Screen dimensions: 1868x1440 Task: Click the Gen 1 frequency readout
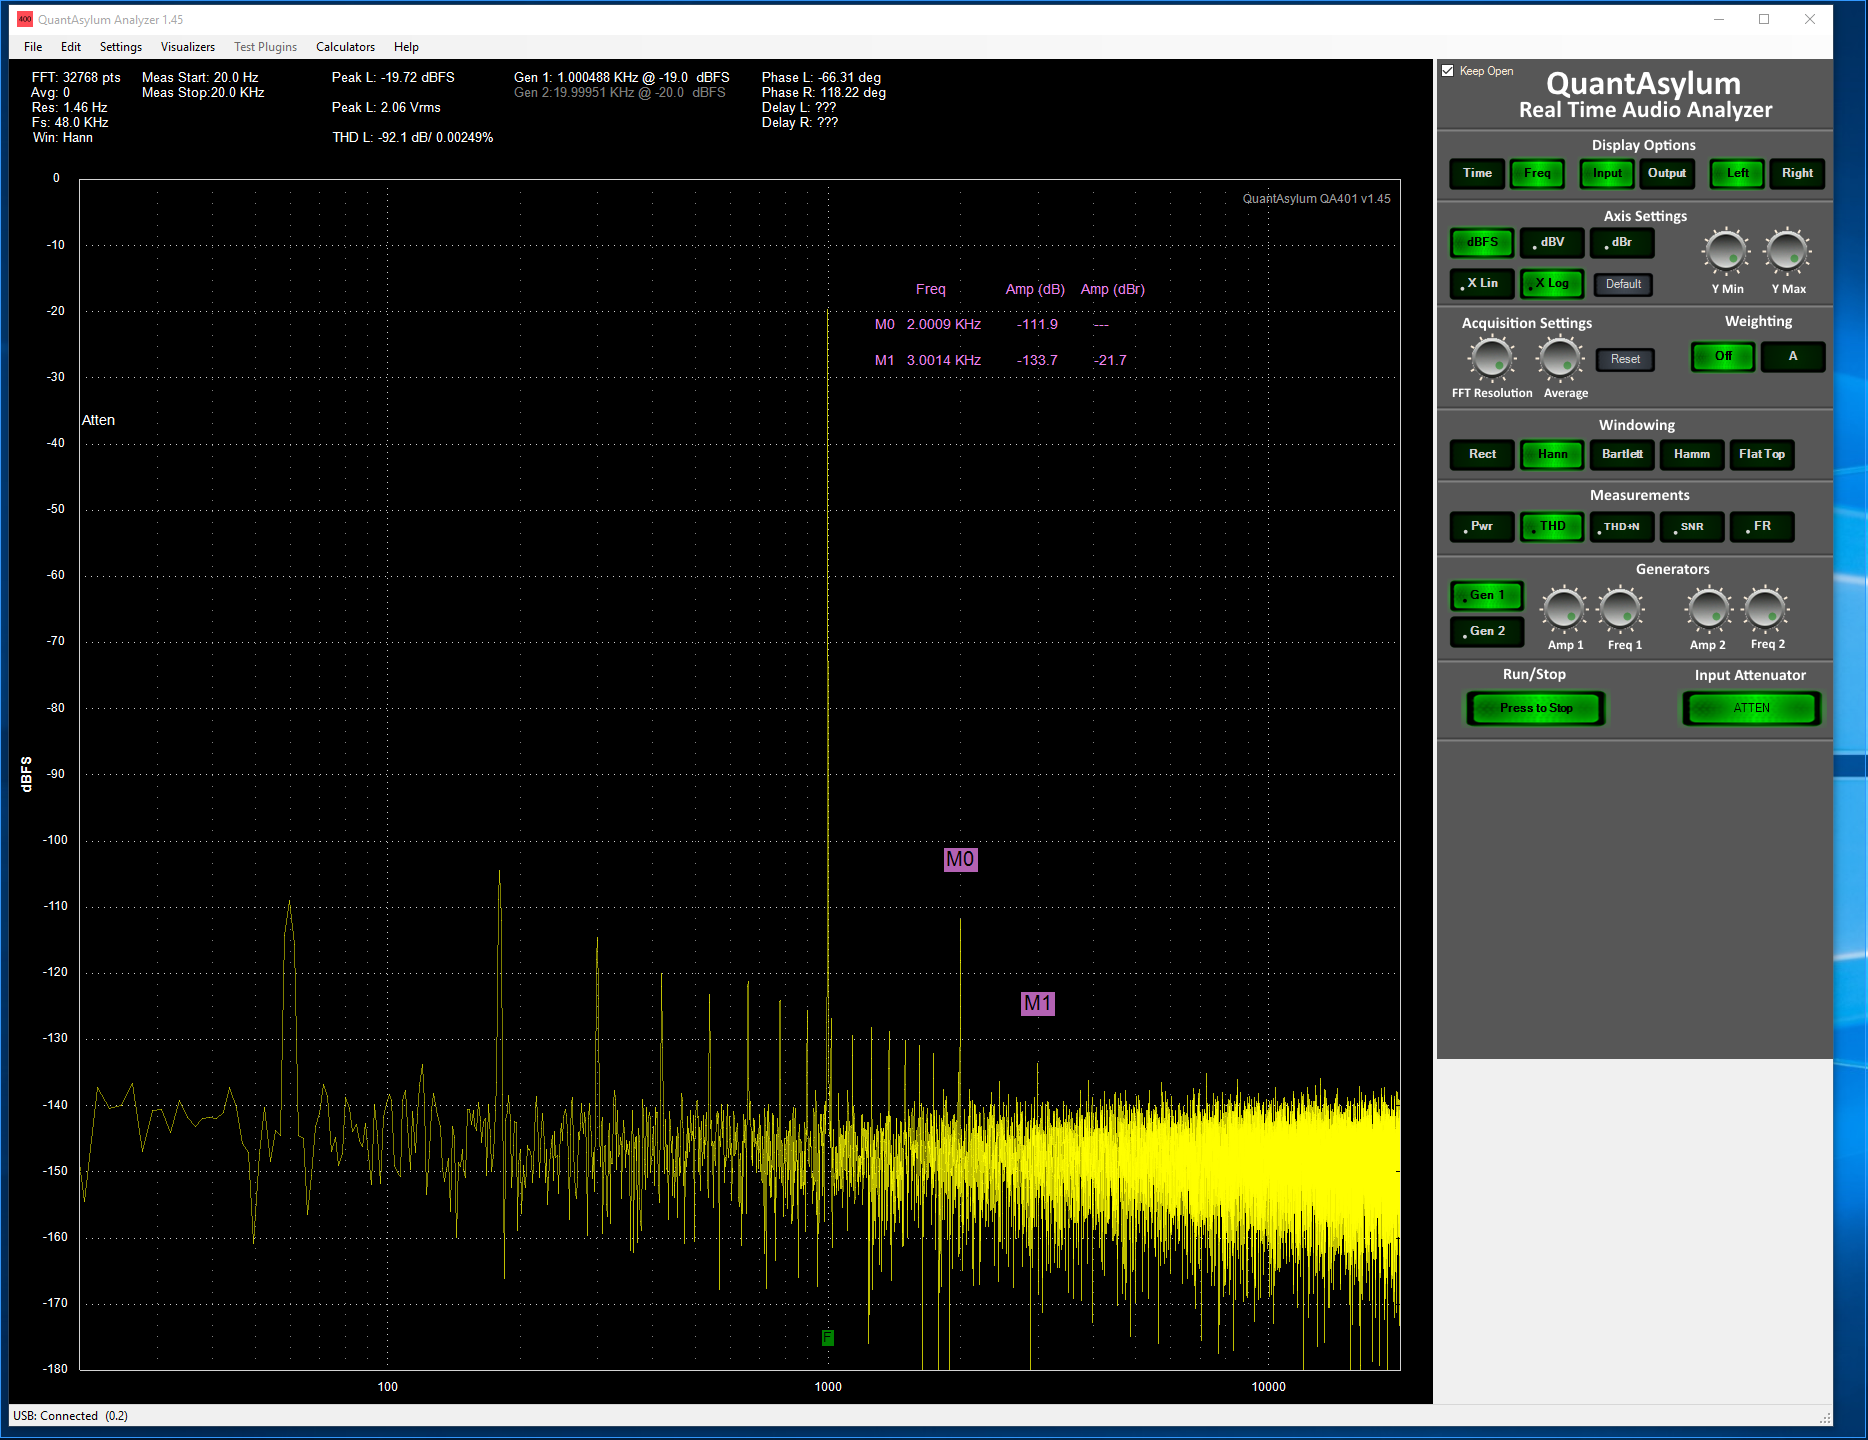point(622,77)
